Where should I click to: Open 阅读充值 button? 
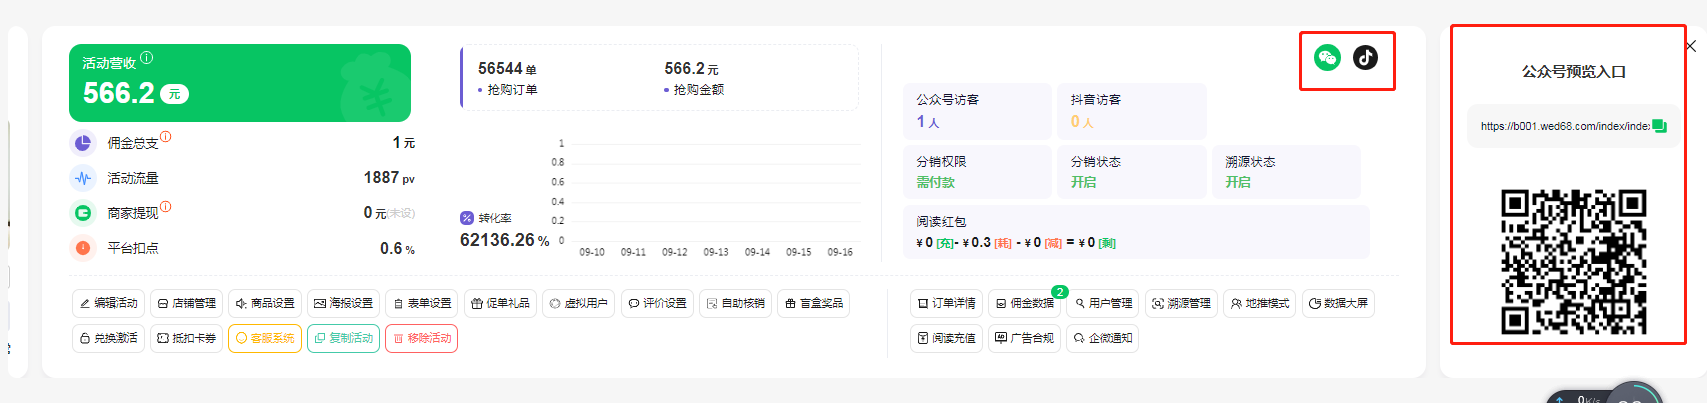[946, 338]
